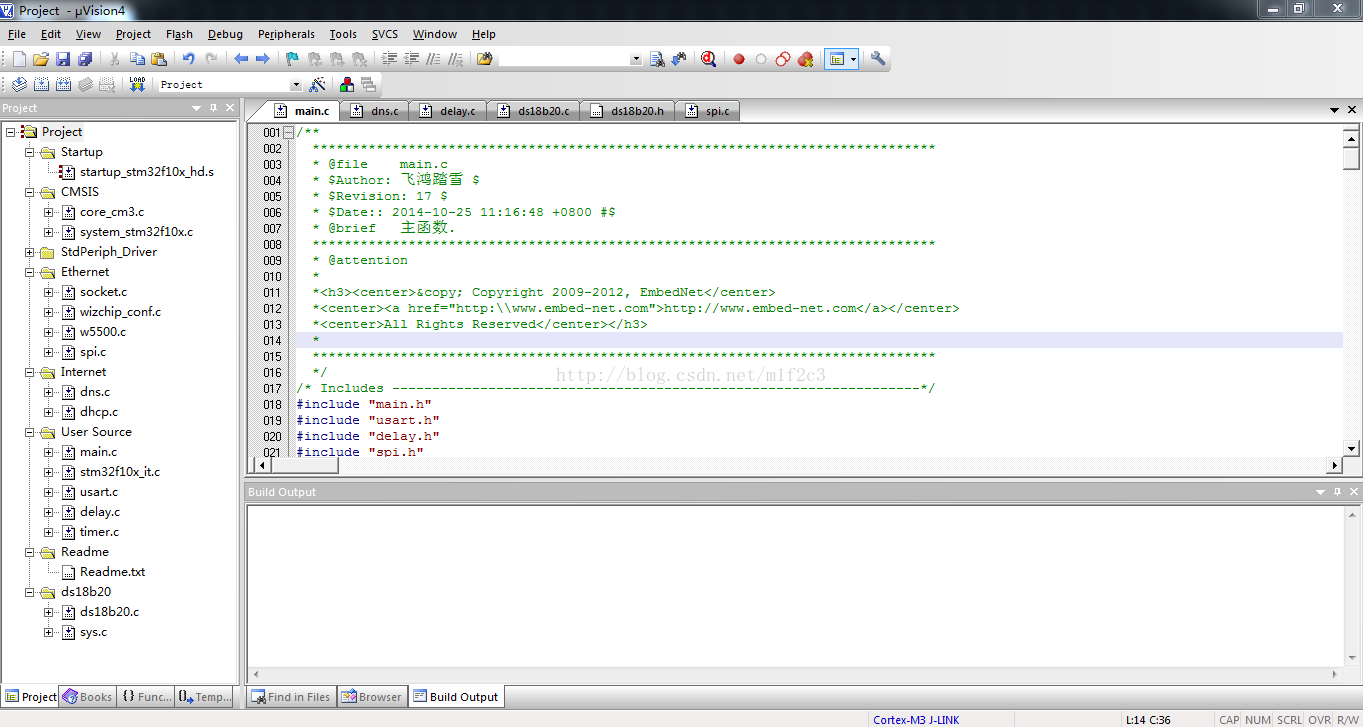Select Readme.txt in the project tree
Viewport: 1363px width, 728px height.
tap(112, 572)
